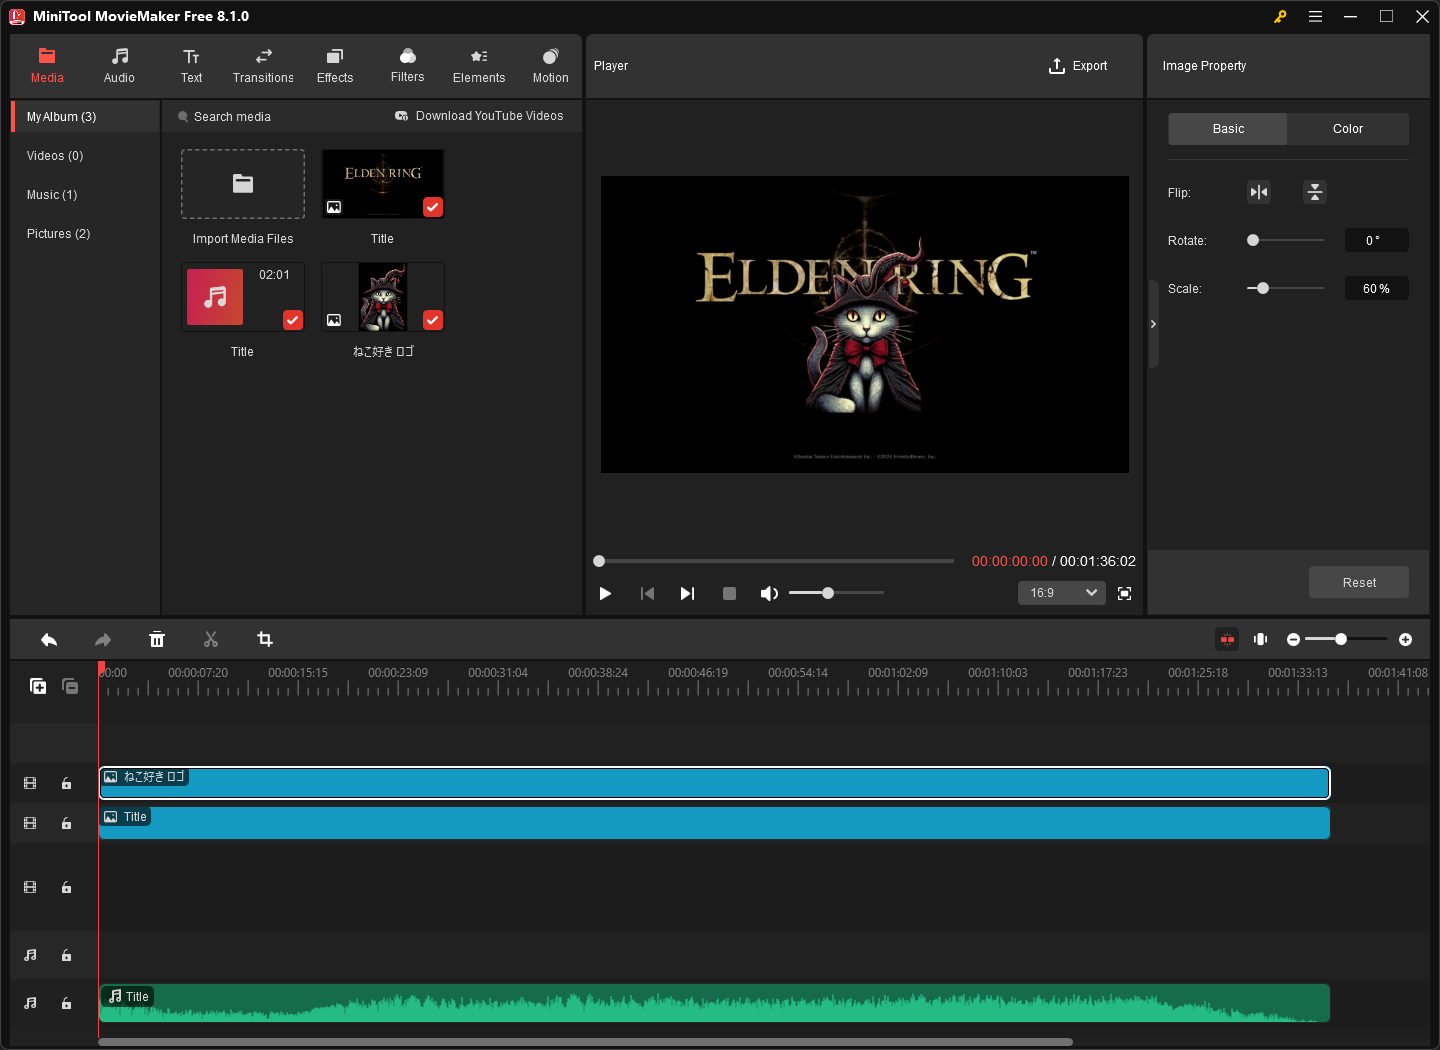
Task: Collapse the Image Property panel arrow
Action: click(1153, 324)
